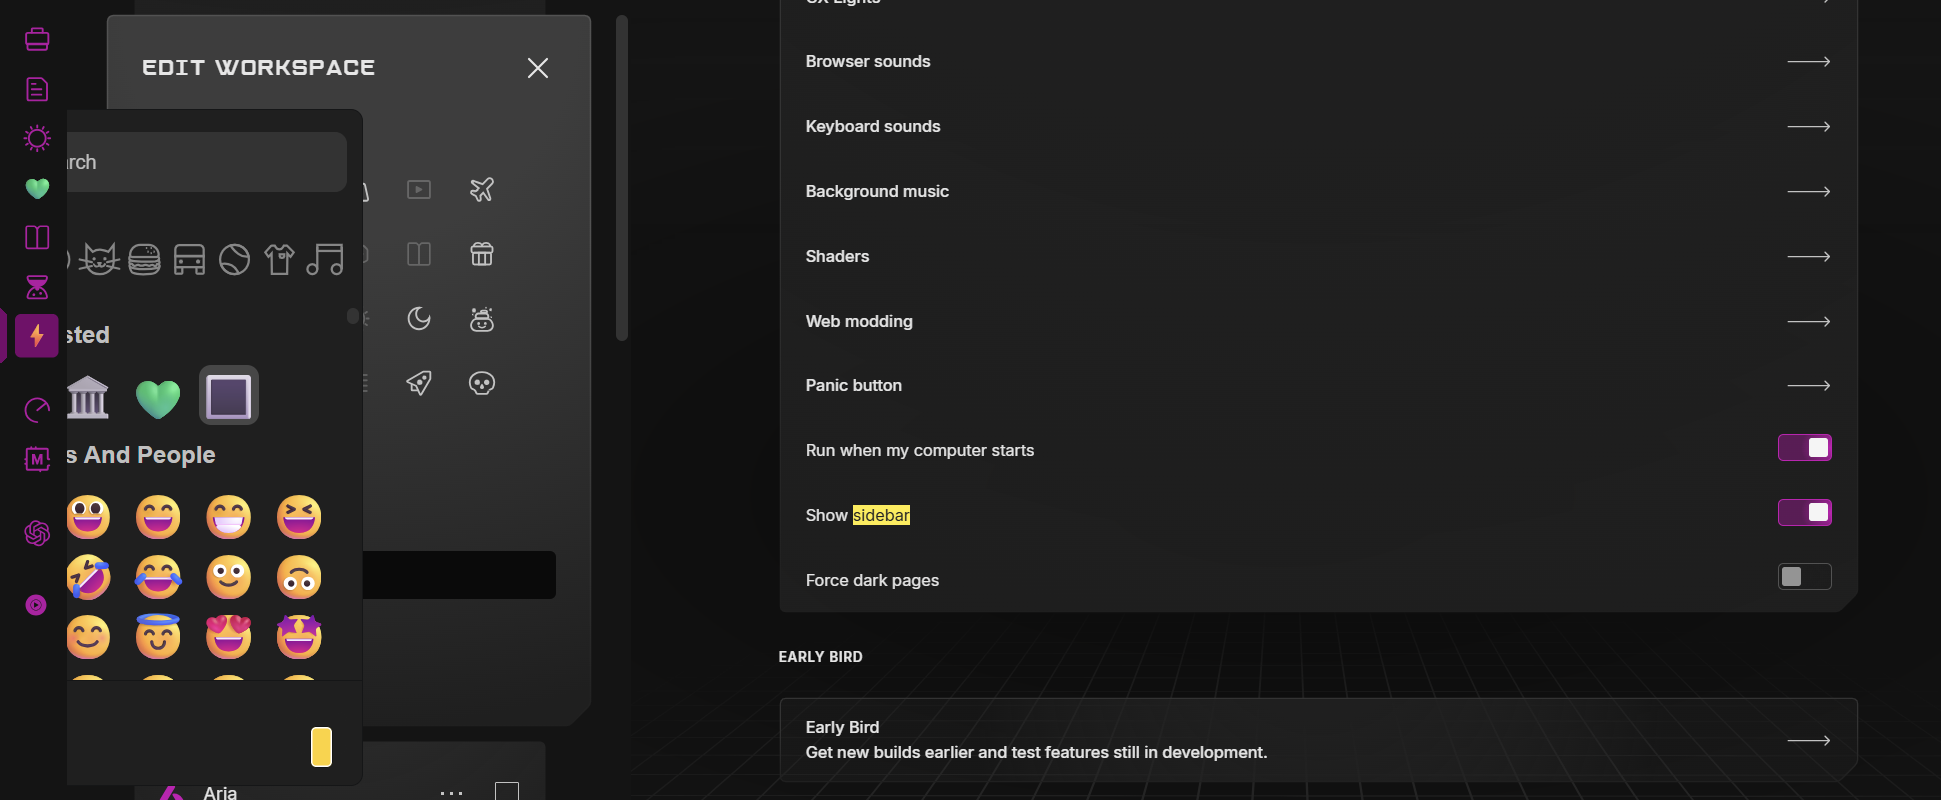
Task: Open the briefcase workspace in sidebar
Action: coord(37,40)
